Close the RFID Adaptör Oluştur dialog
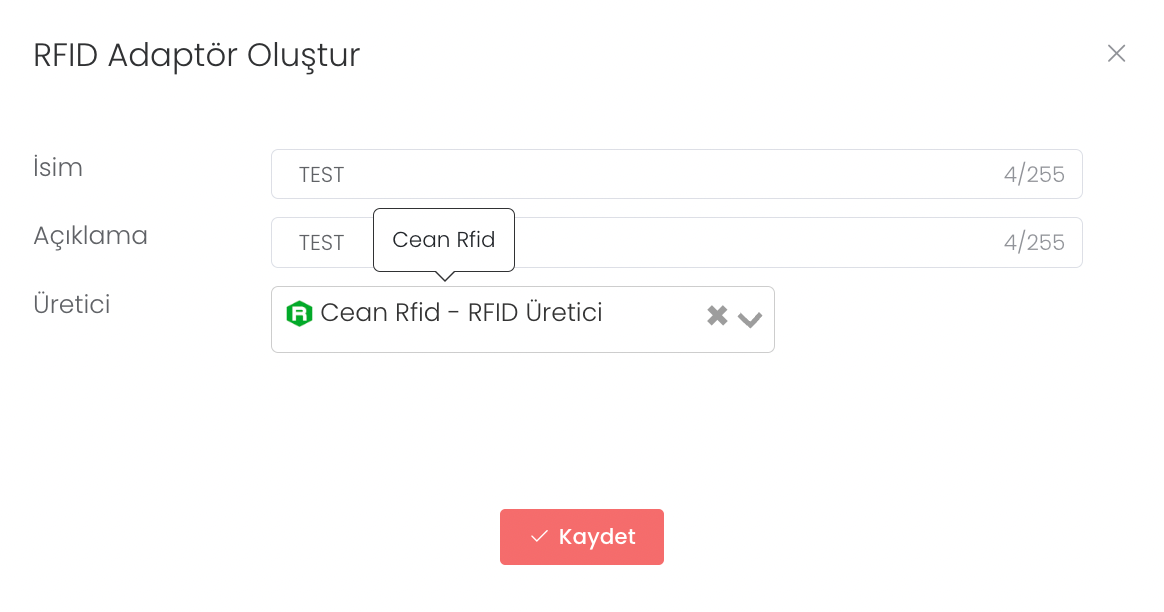Viewport: 1164px width, 612px height. pyautogui.click(x=1116, y=53)
